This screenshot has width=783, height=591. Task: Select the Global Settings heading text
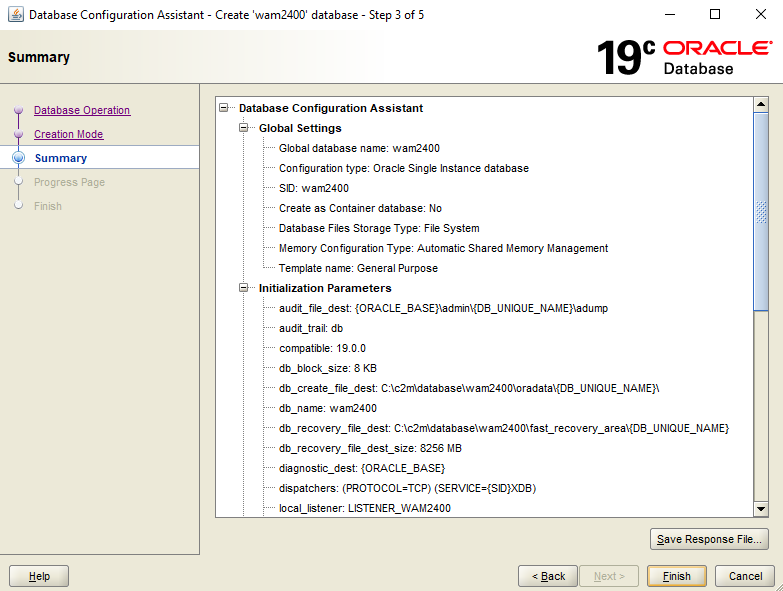pos(300,128)
